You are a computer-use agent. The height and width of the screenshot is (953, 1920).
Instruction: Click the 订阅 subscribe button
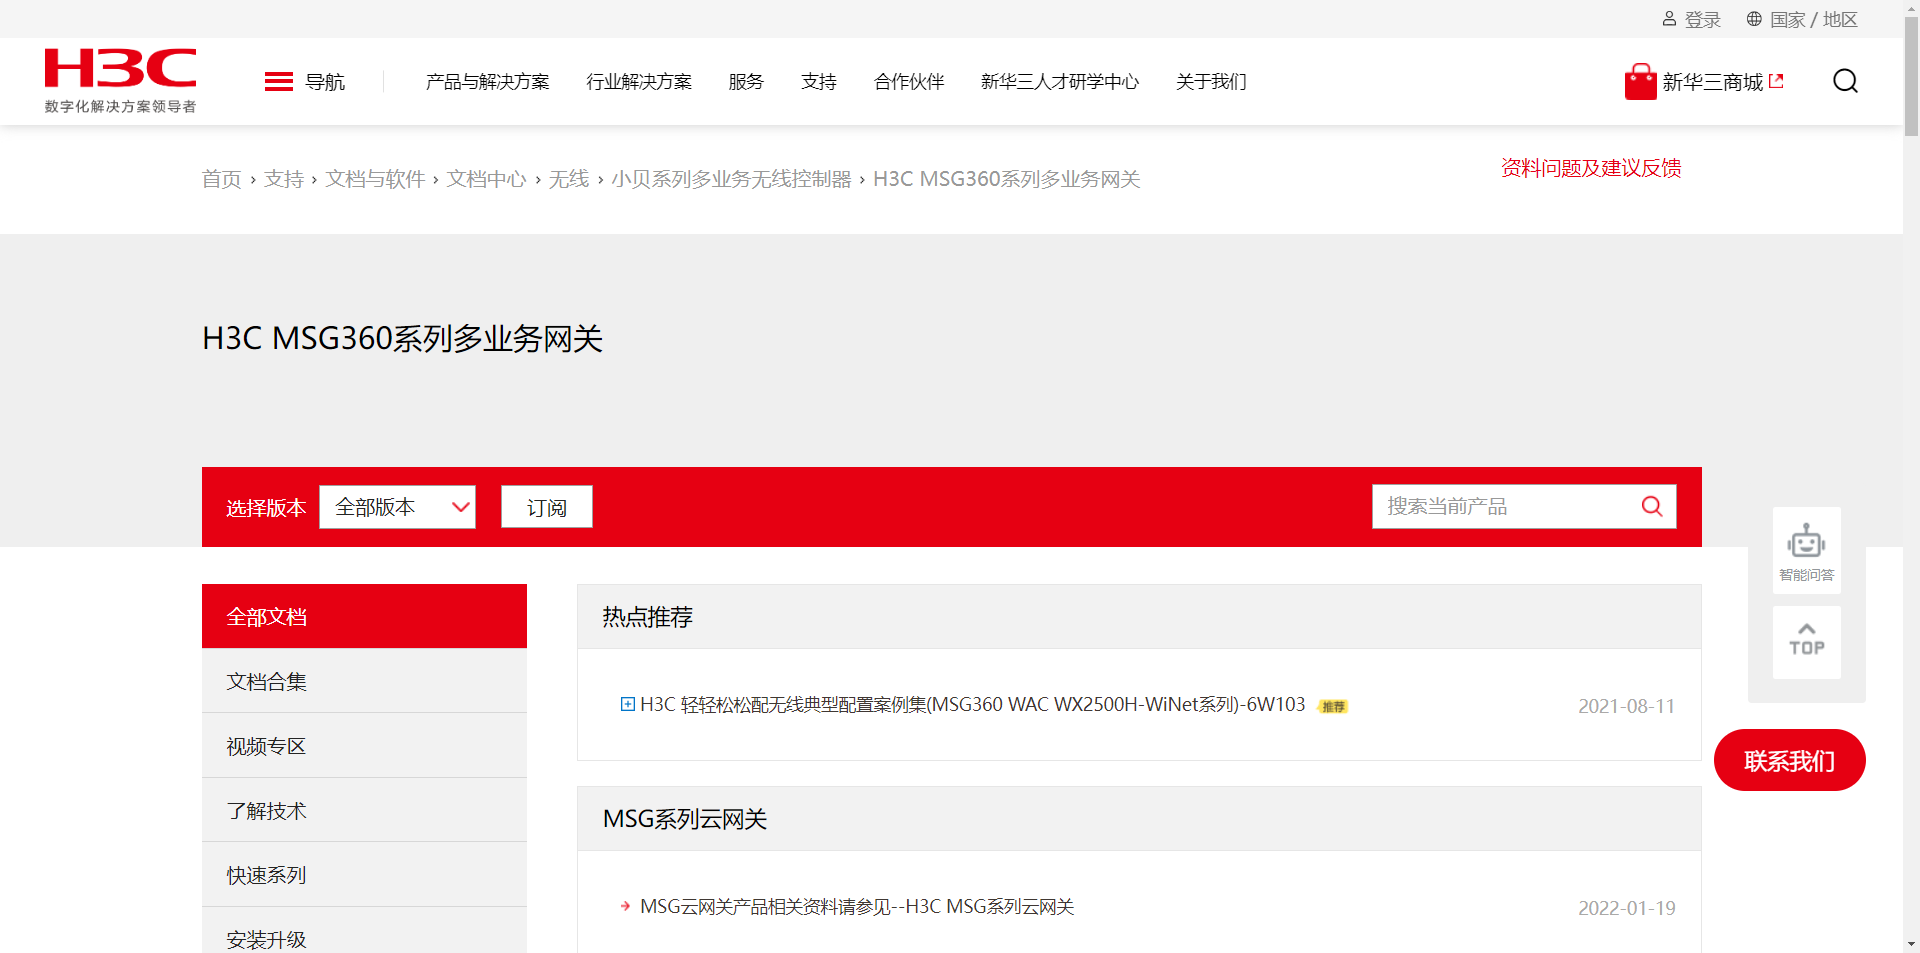coord(547,507)
